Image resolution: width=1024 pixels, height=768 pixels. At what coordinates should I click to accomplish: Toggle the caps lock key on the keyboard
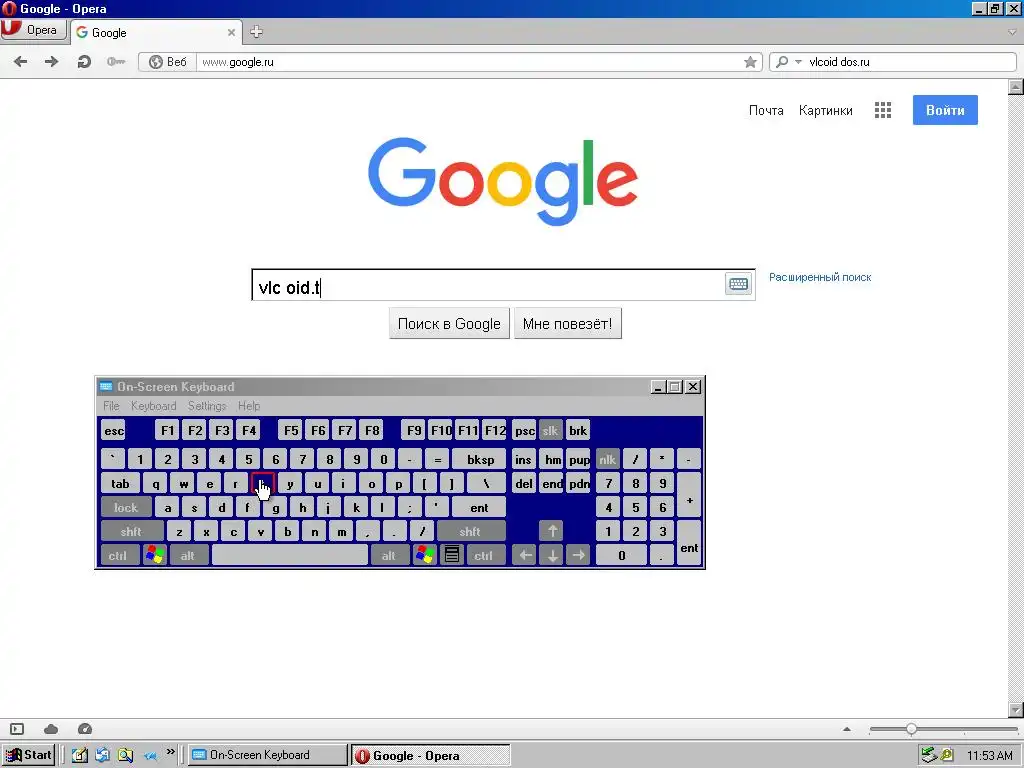click(126, 507)
